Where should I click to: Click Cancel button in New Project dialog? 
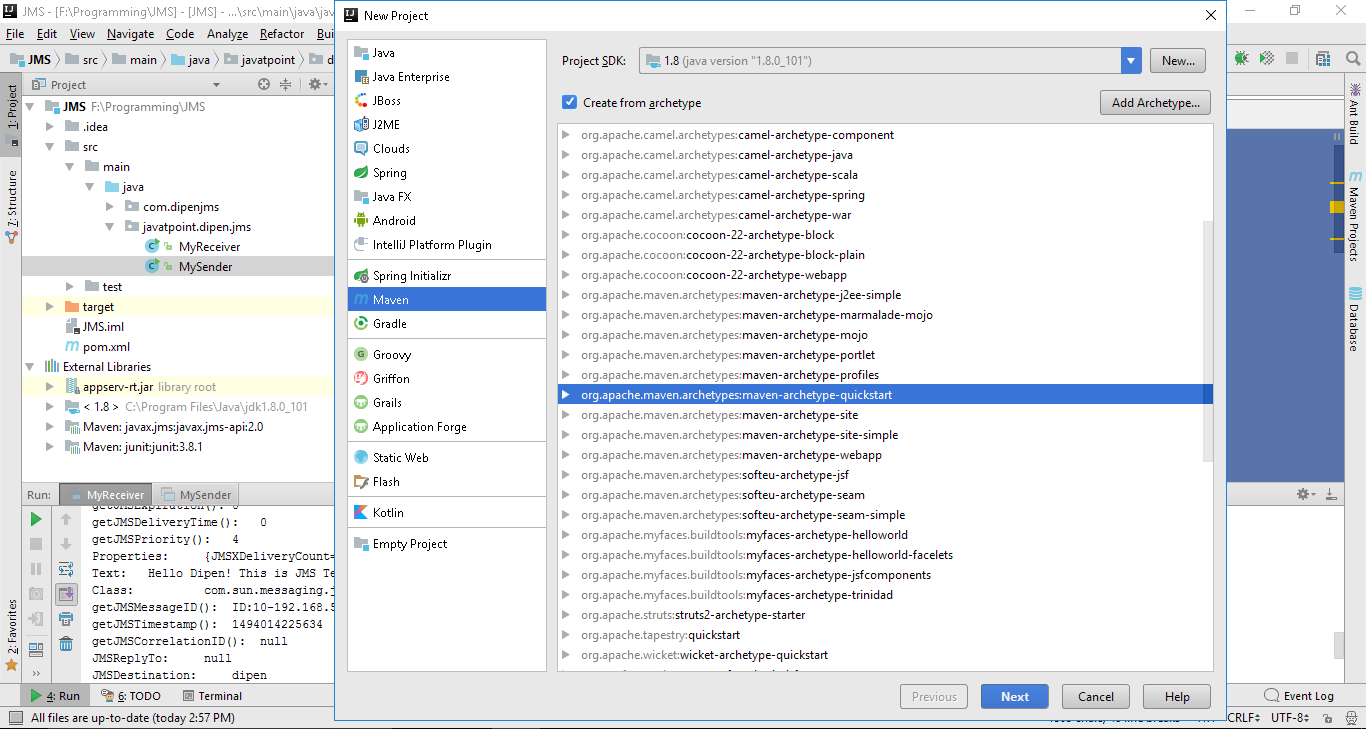(x=1096, y=697)
